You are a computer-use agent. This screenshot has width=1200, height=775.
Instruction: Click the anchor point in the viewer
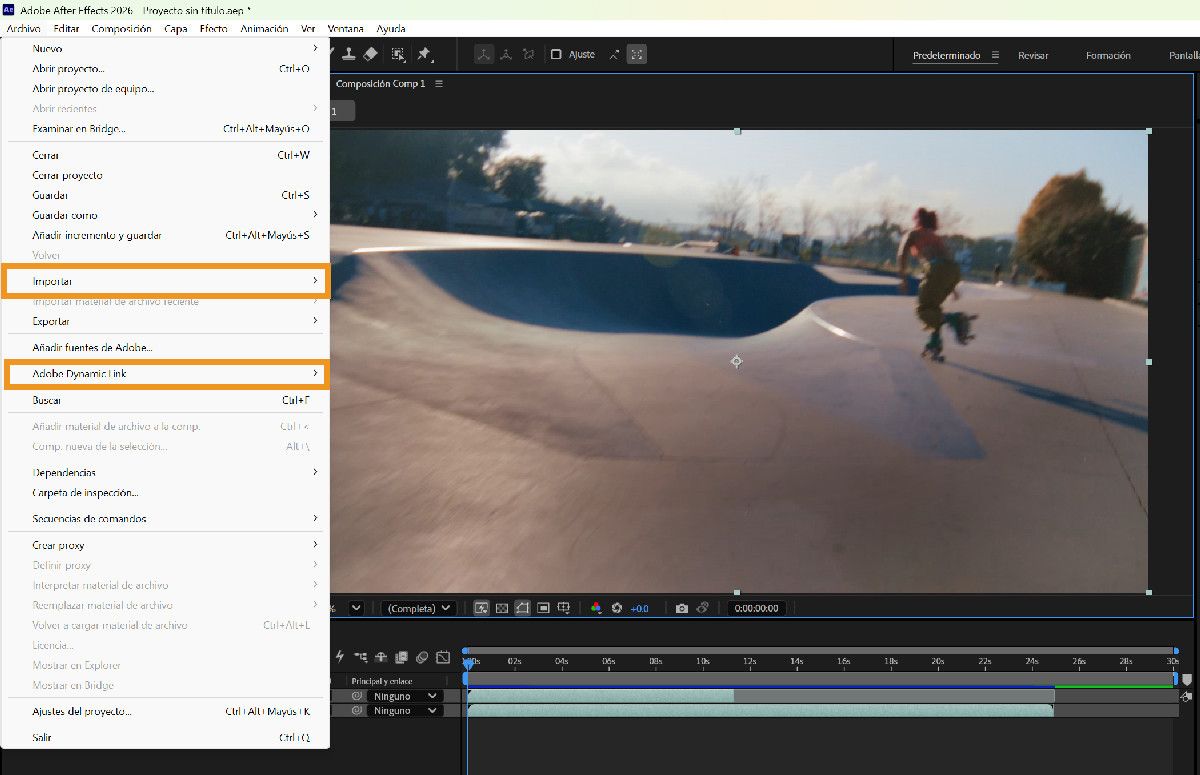point(736,361)
